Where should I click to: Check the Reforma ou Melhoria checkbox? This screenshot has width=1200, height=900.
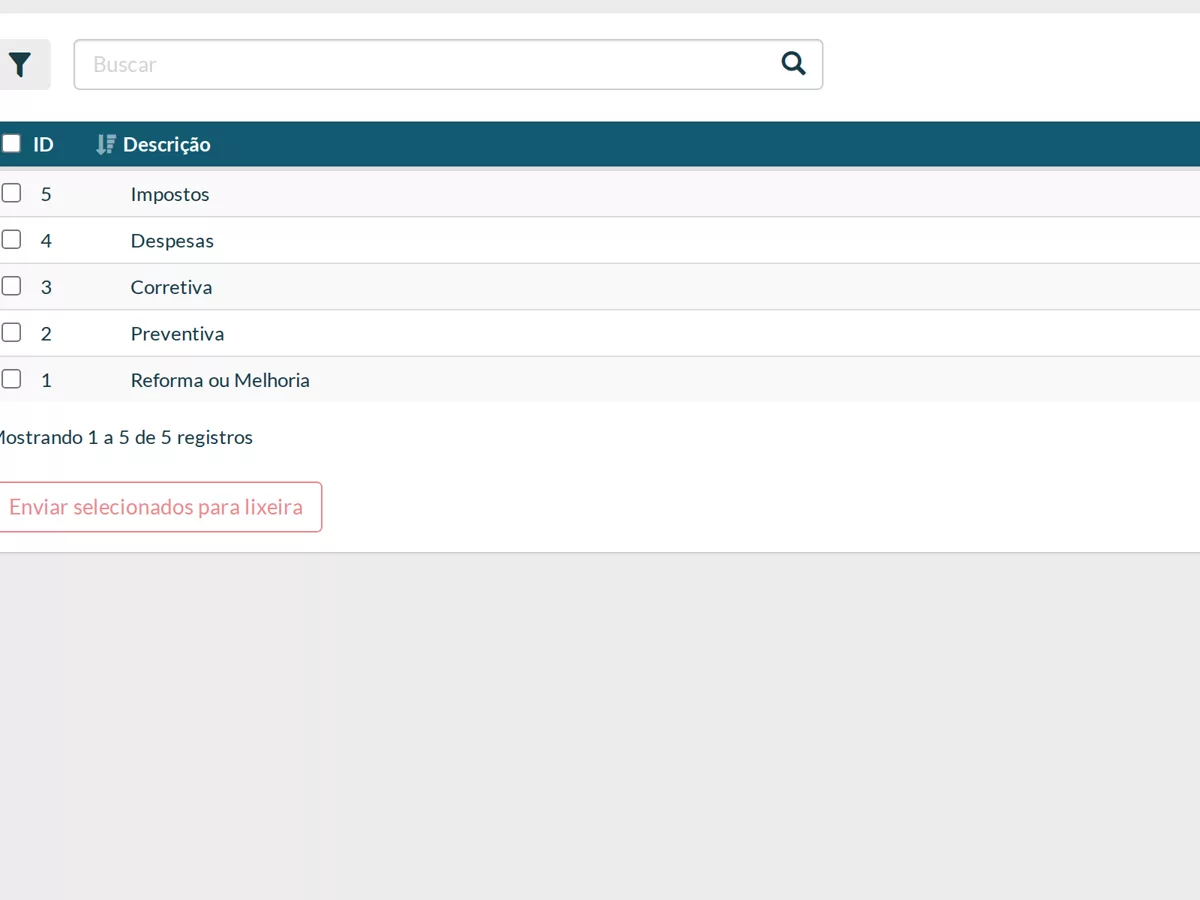11,379
